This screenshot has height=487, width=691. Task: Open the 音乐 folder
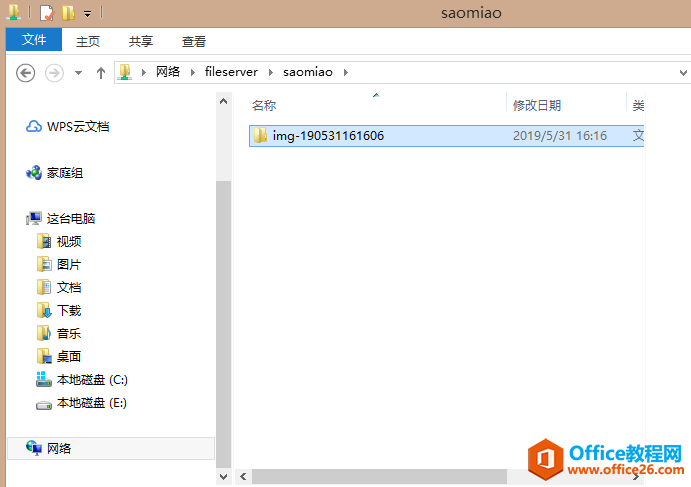click(x=69, y=333)
